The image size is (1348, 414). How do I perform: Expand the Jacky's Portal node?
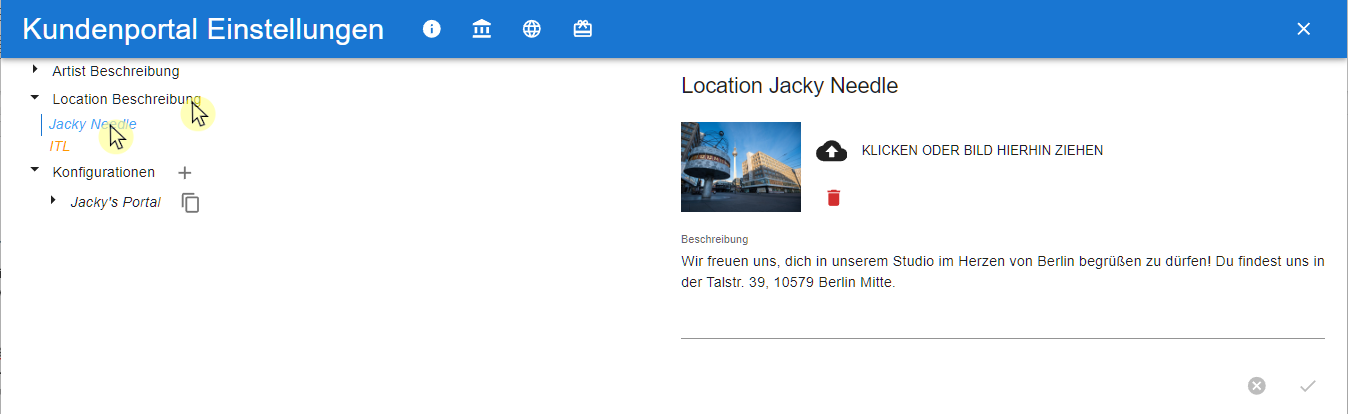[x=53, y=201]
